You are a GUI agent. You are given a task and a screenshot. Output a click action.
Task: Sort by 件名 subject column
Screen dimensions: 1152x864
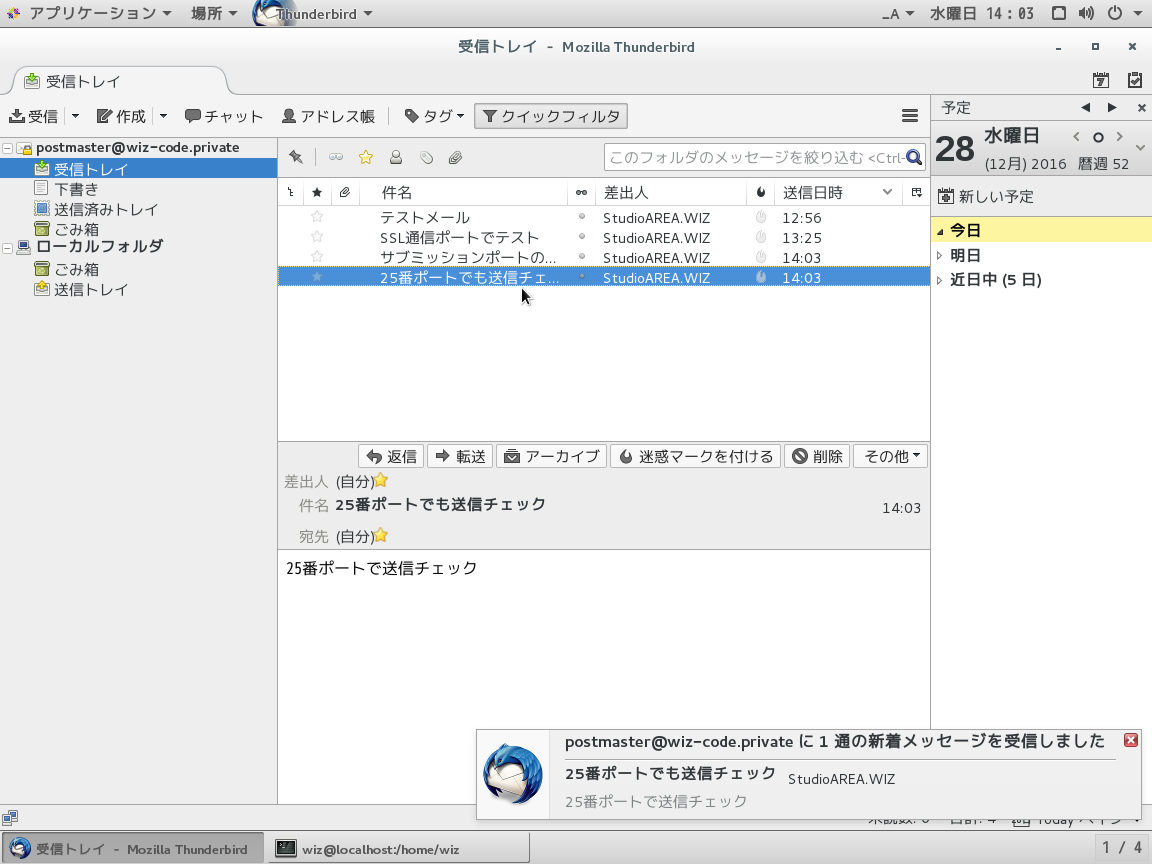[x=463, y=192]
